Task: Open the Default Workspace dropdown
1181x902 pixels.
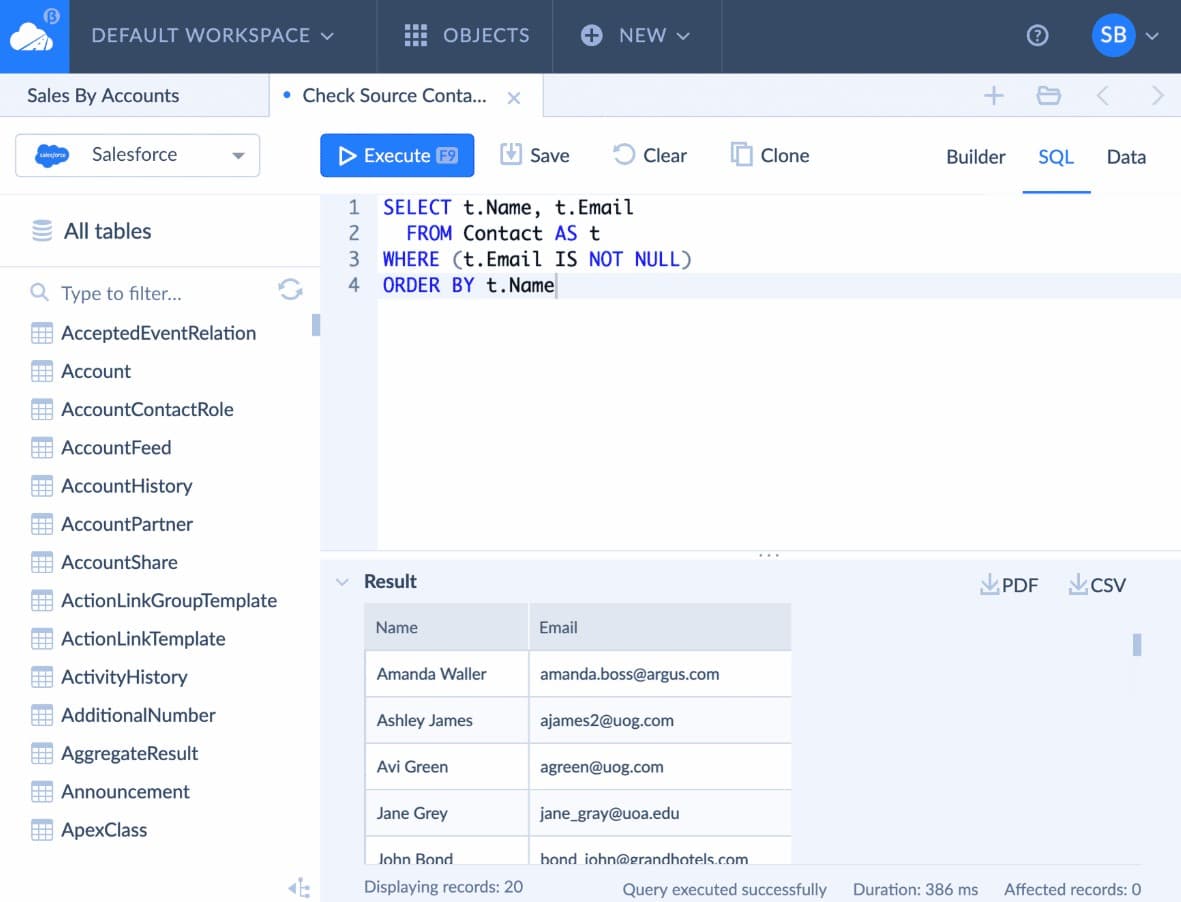Action: [211, 35]
